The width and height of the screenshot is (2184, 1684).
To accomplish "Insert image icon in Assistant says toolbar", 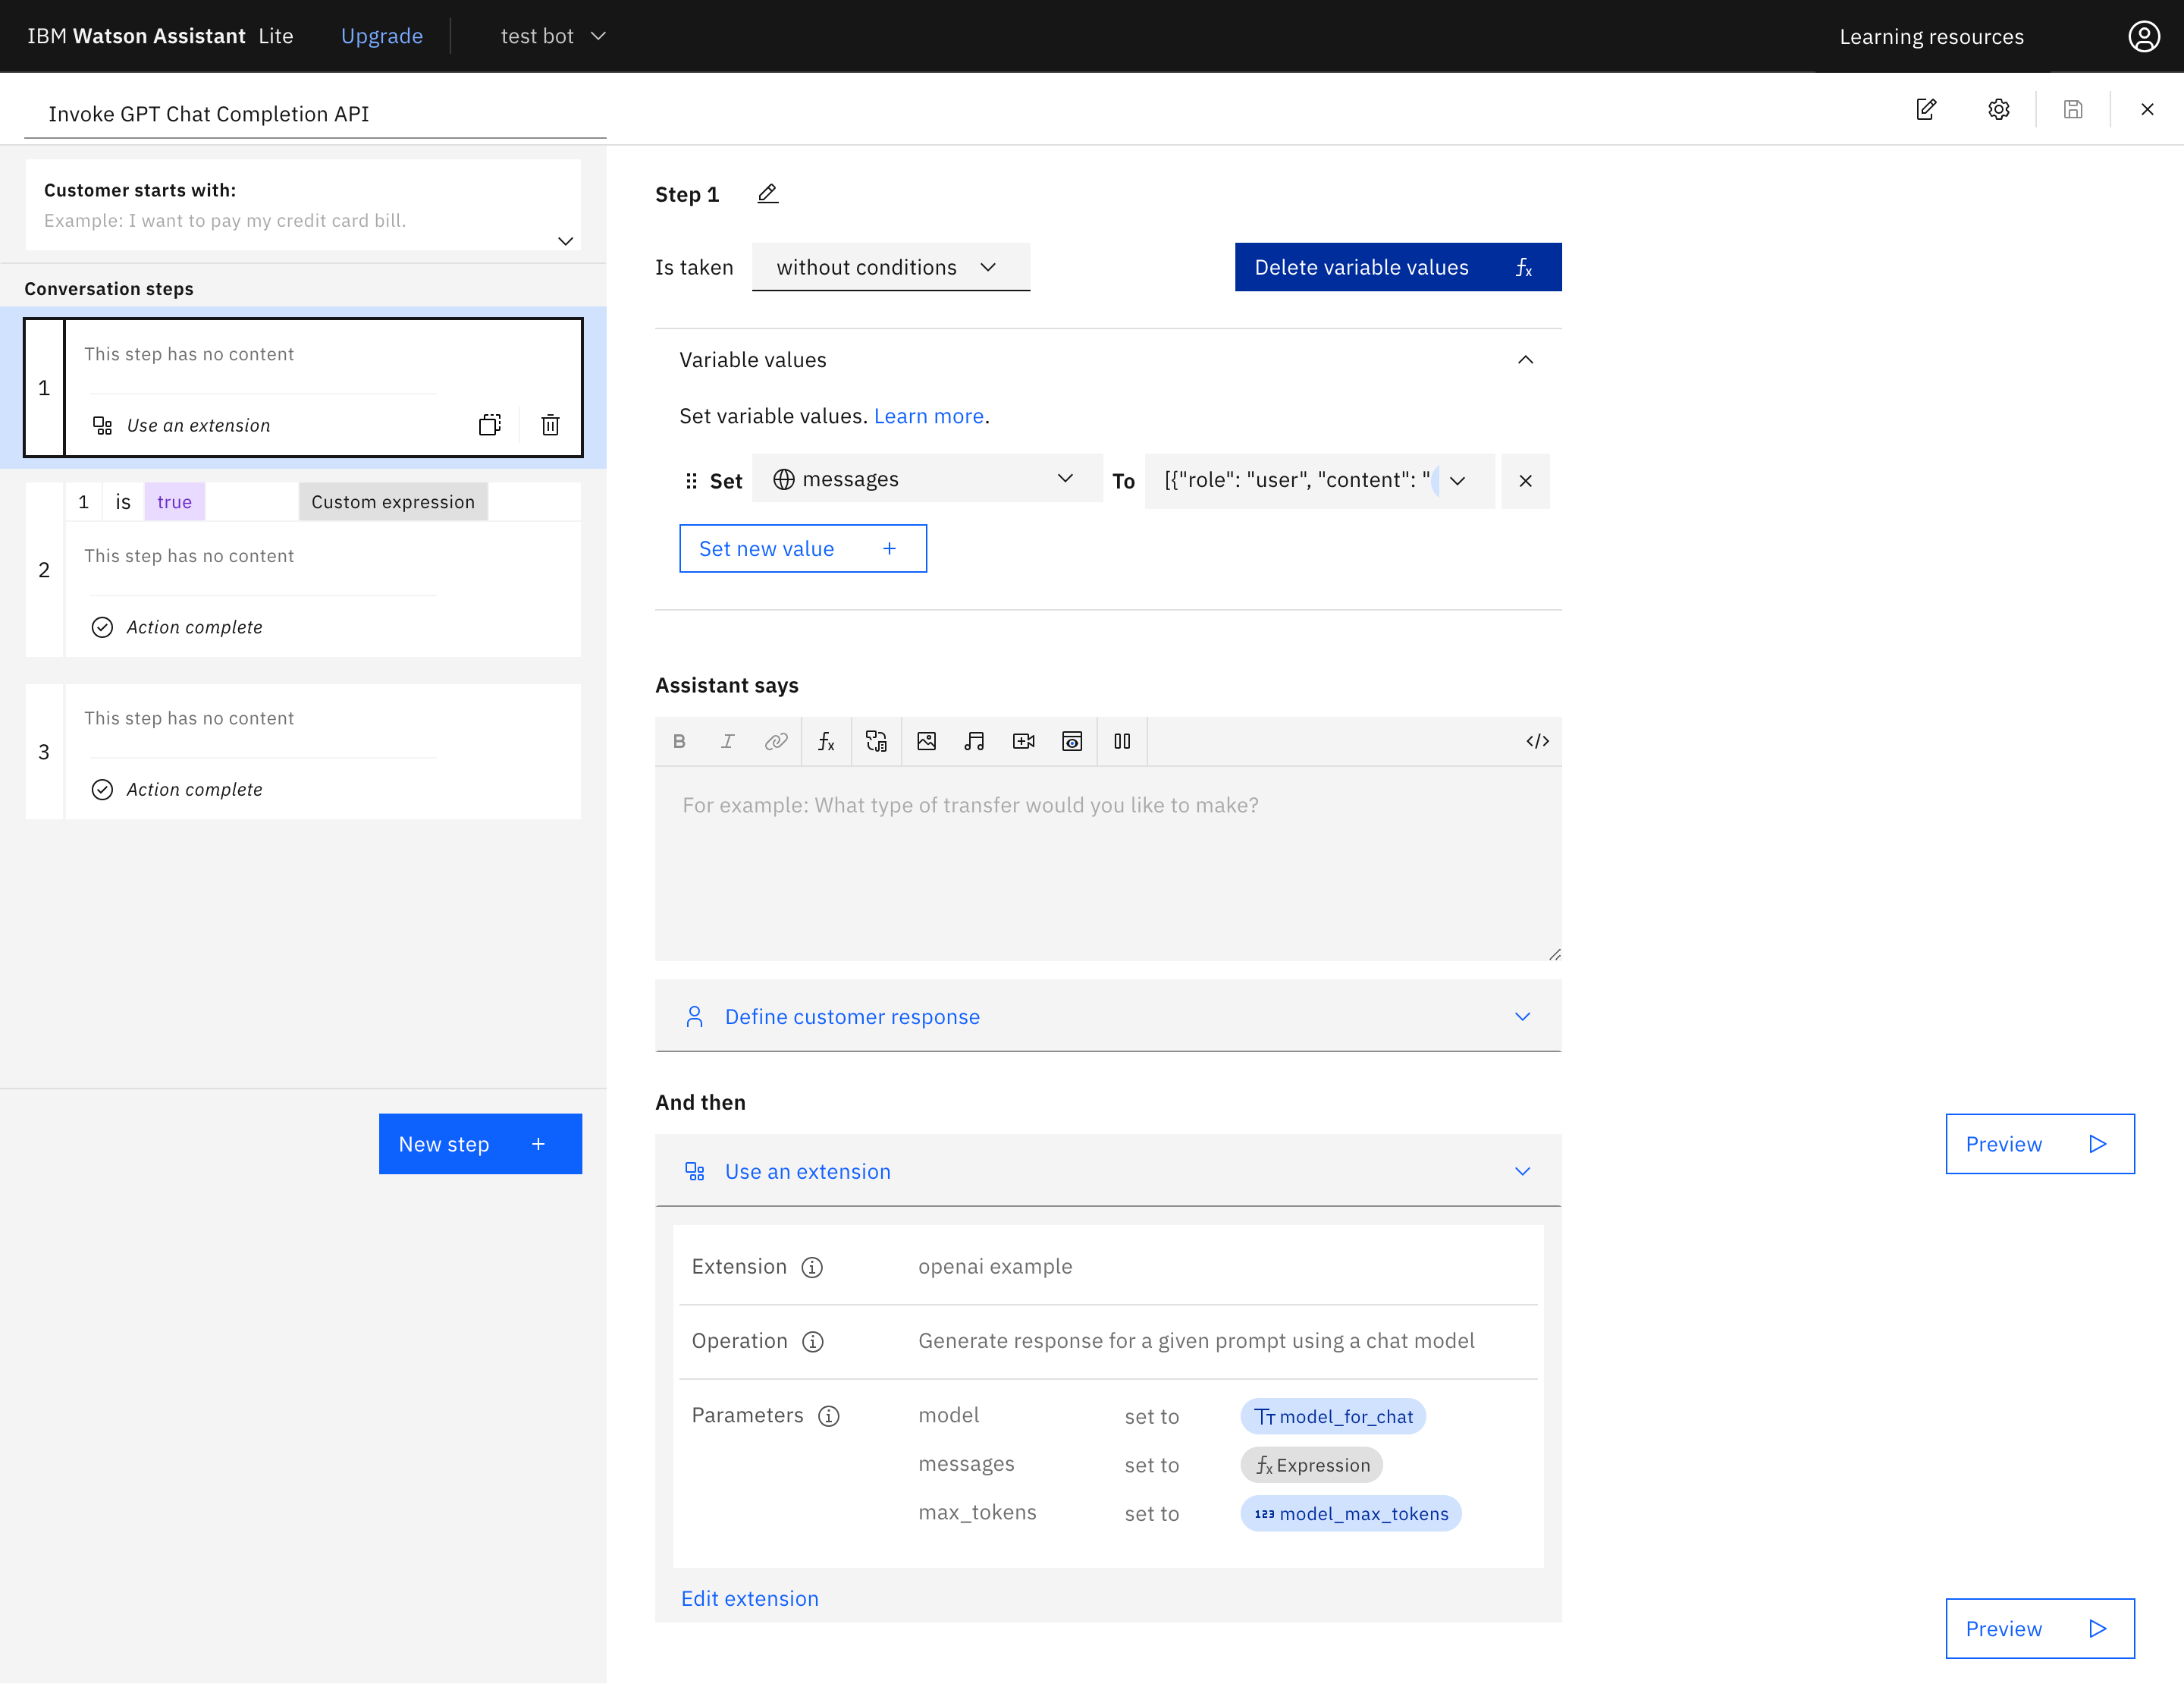I will point(926,741).
